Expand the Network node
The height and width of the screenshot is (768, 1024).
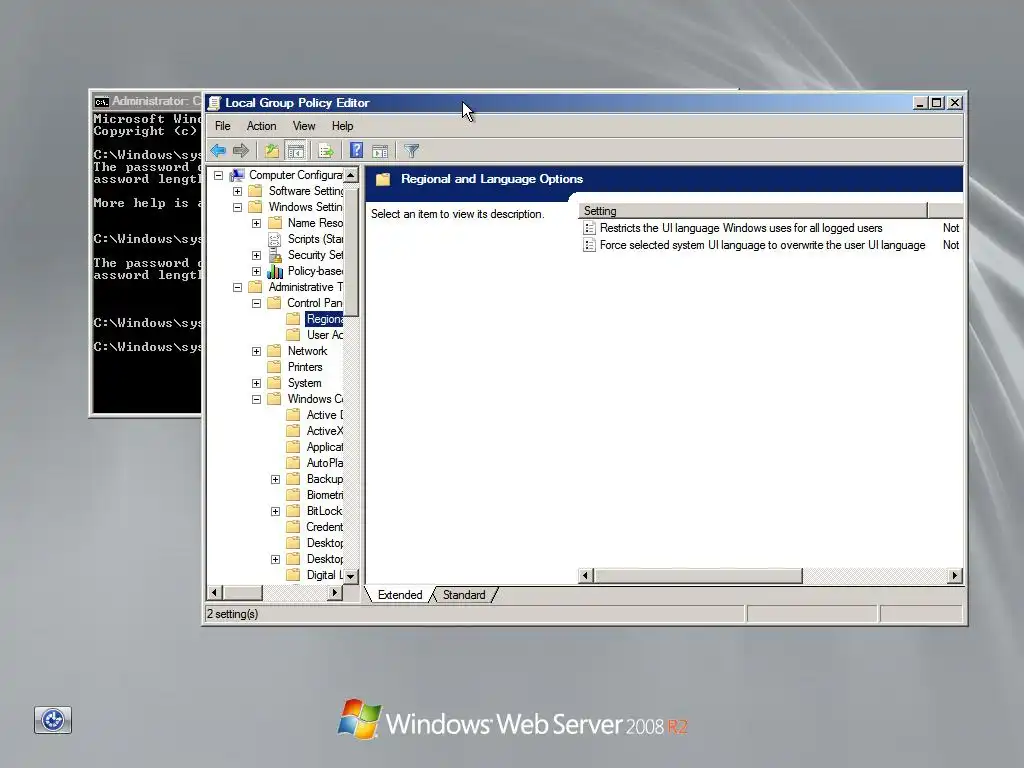[257, 351]
